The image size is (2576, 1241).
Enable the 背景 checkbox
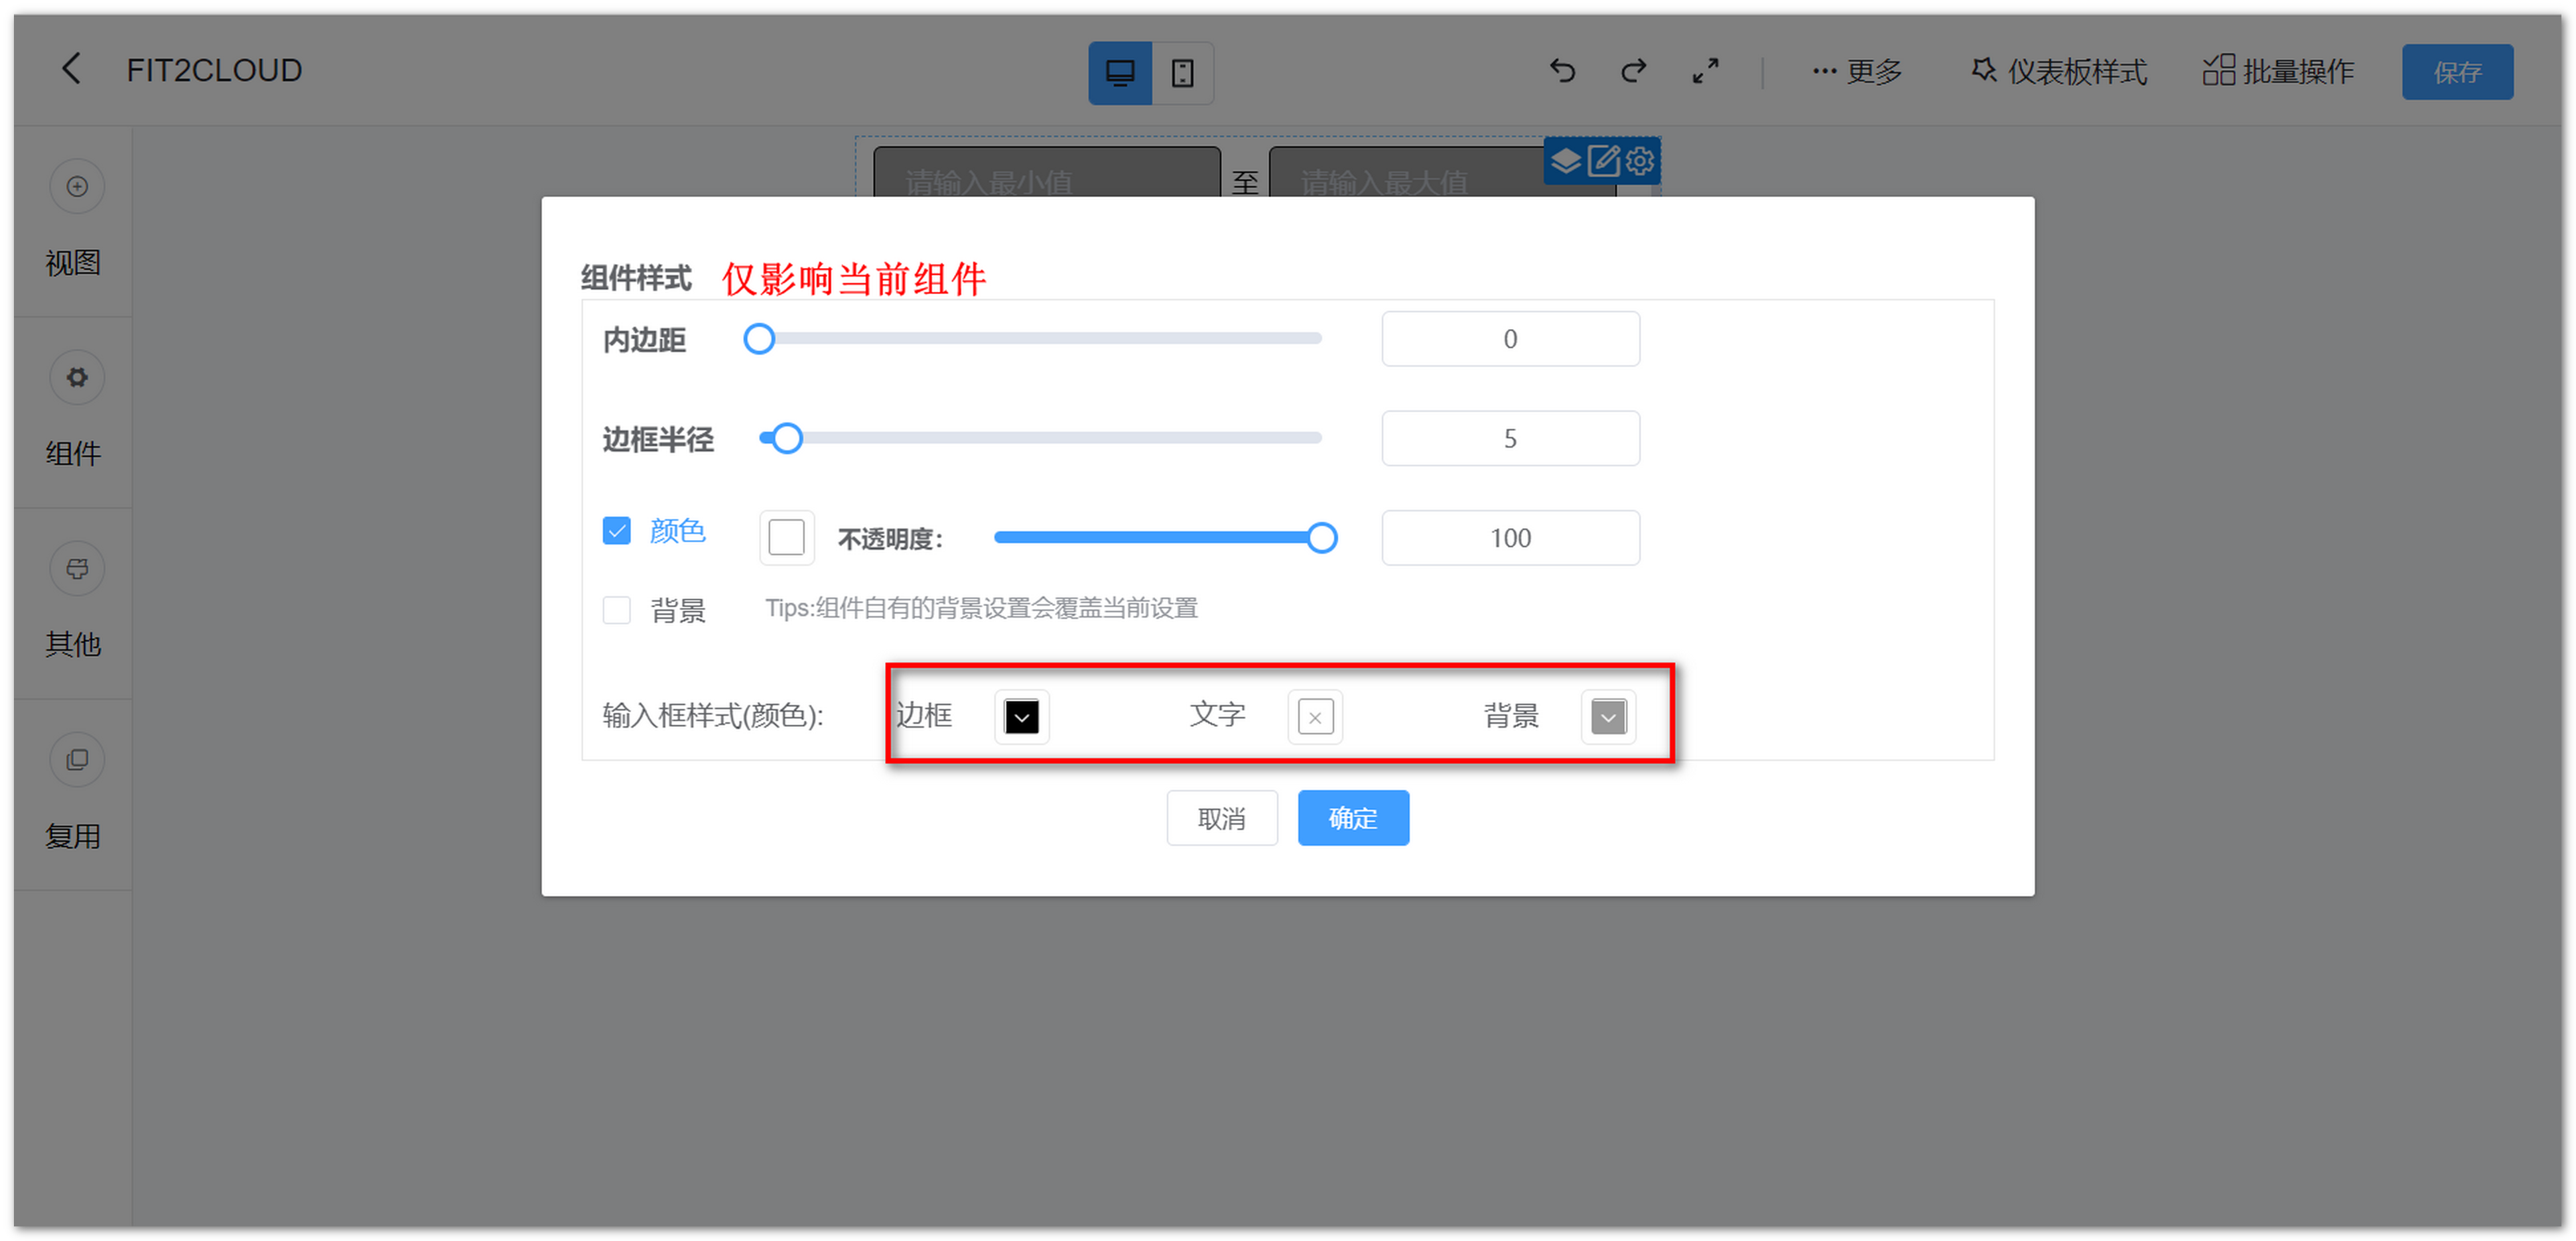point(617,609)
